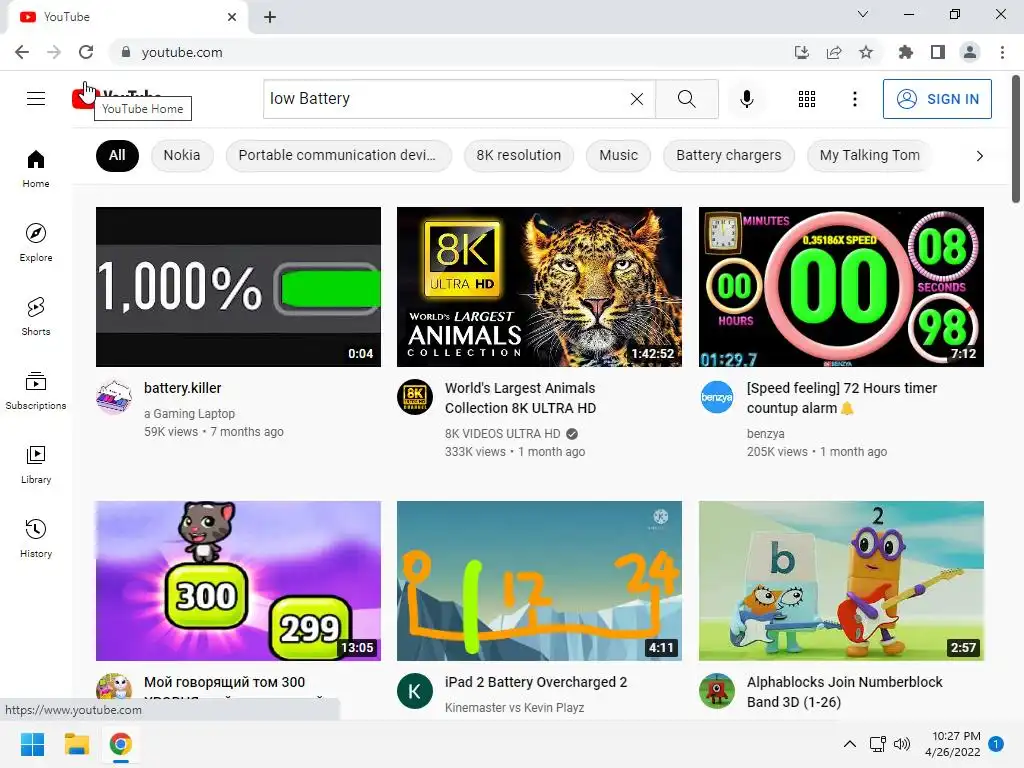
Task: Open 8K VIDEOS ULTRA HD channel
Action: [503, 434]
